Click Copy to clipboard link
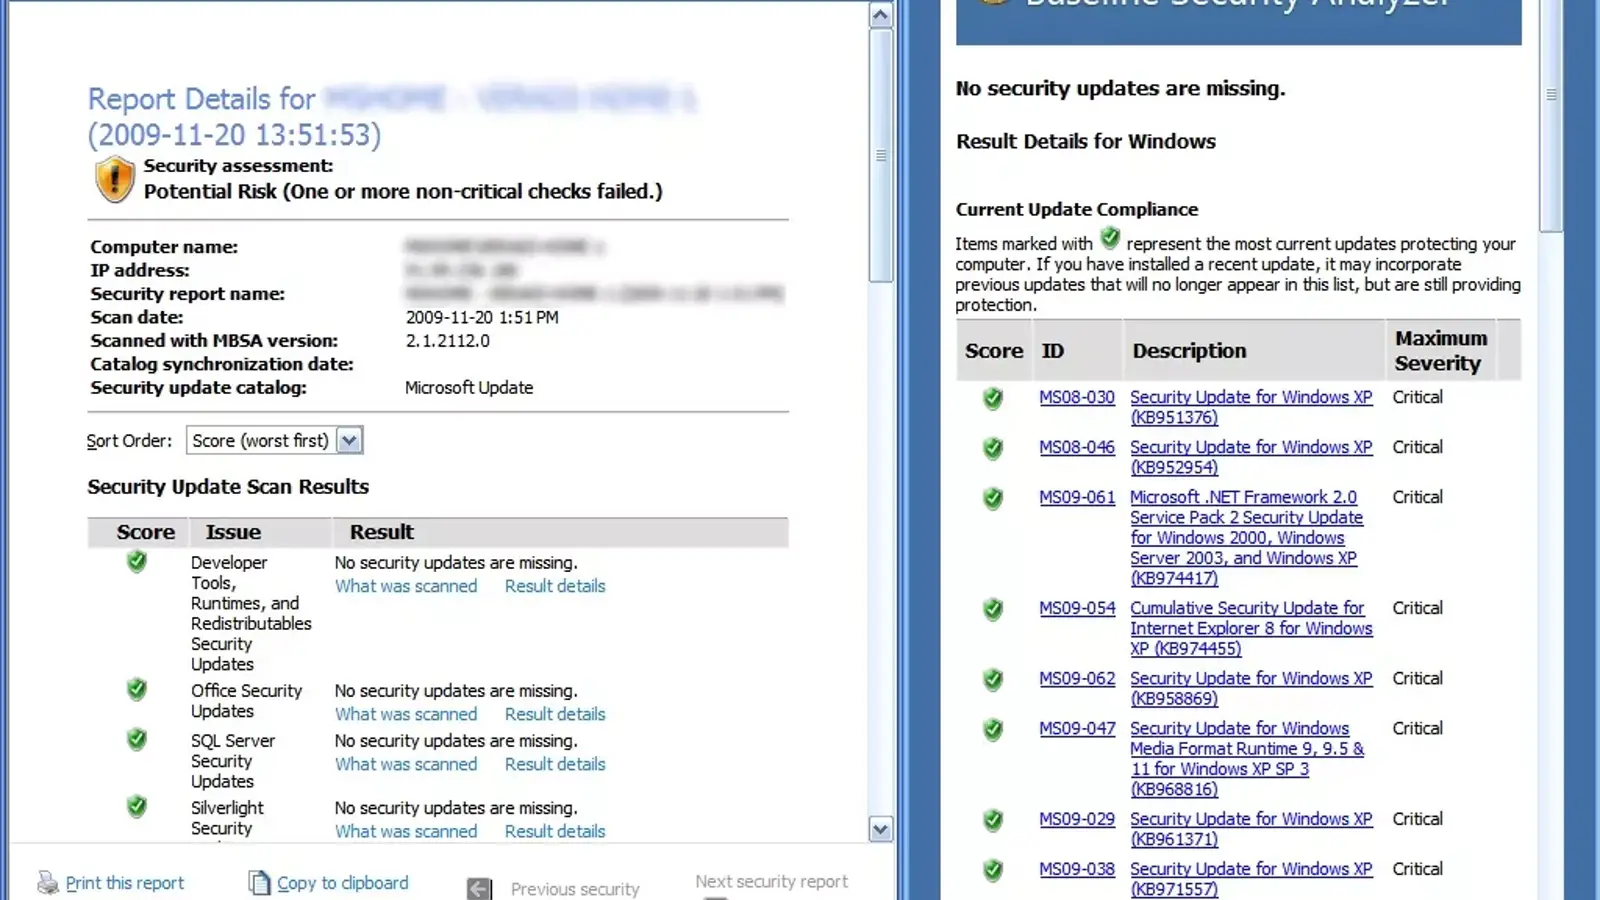1600x900 pixels. 342,883
